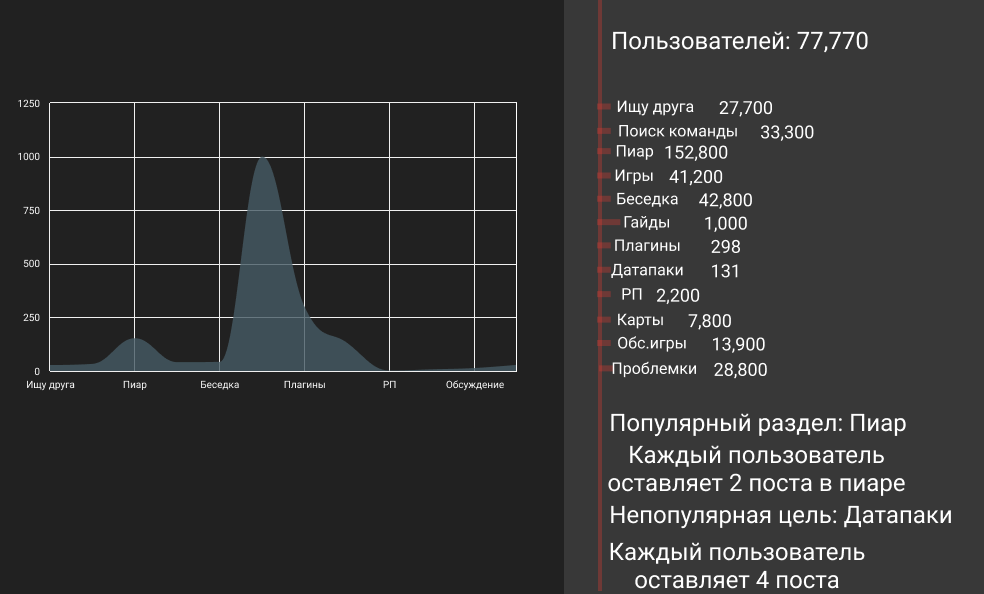This screenshot has width=984, height=594.
Task: Select the 'Пиар' label in stats list
Action: [x=634, y=152]
